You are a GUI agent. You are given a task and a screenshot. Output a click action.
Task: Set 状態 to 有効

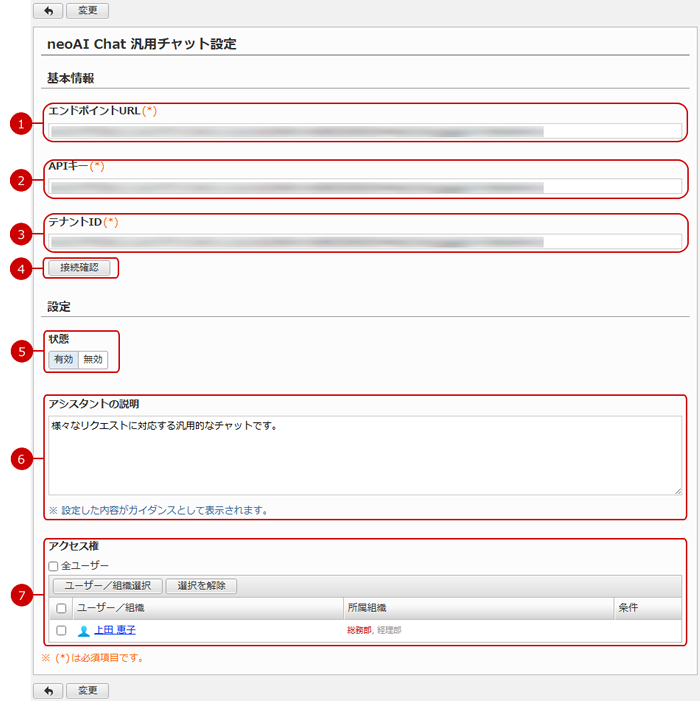[x=63, y=359]
